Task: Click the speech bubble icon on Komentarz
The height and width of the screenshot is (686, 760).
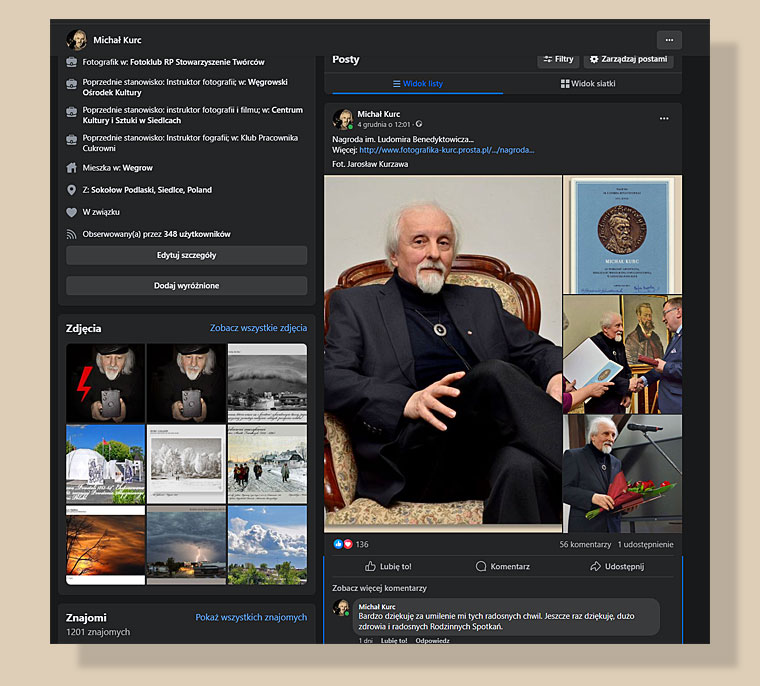Action: point(481,566)
